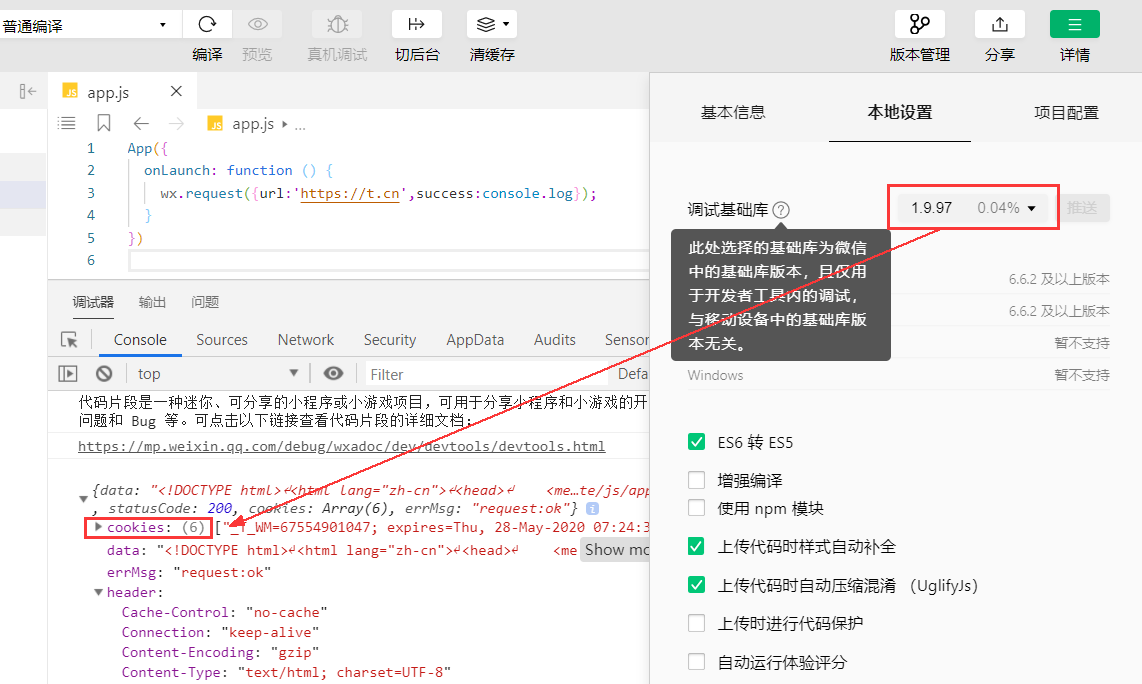
Task: Toggle 上传代码时样式自动补全 checkbox
Action: [696, 546]
